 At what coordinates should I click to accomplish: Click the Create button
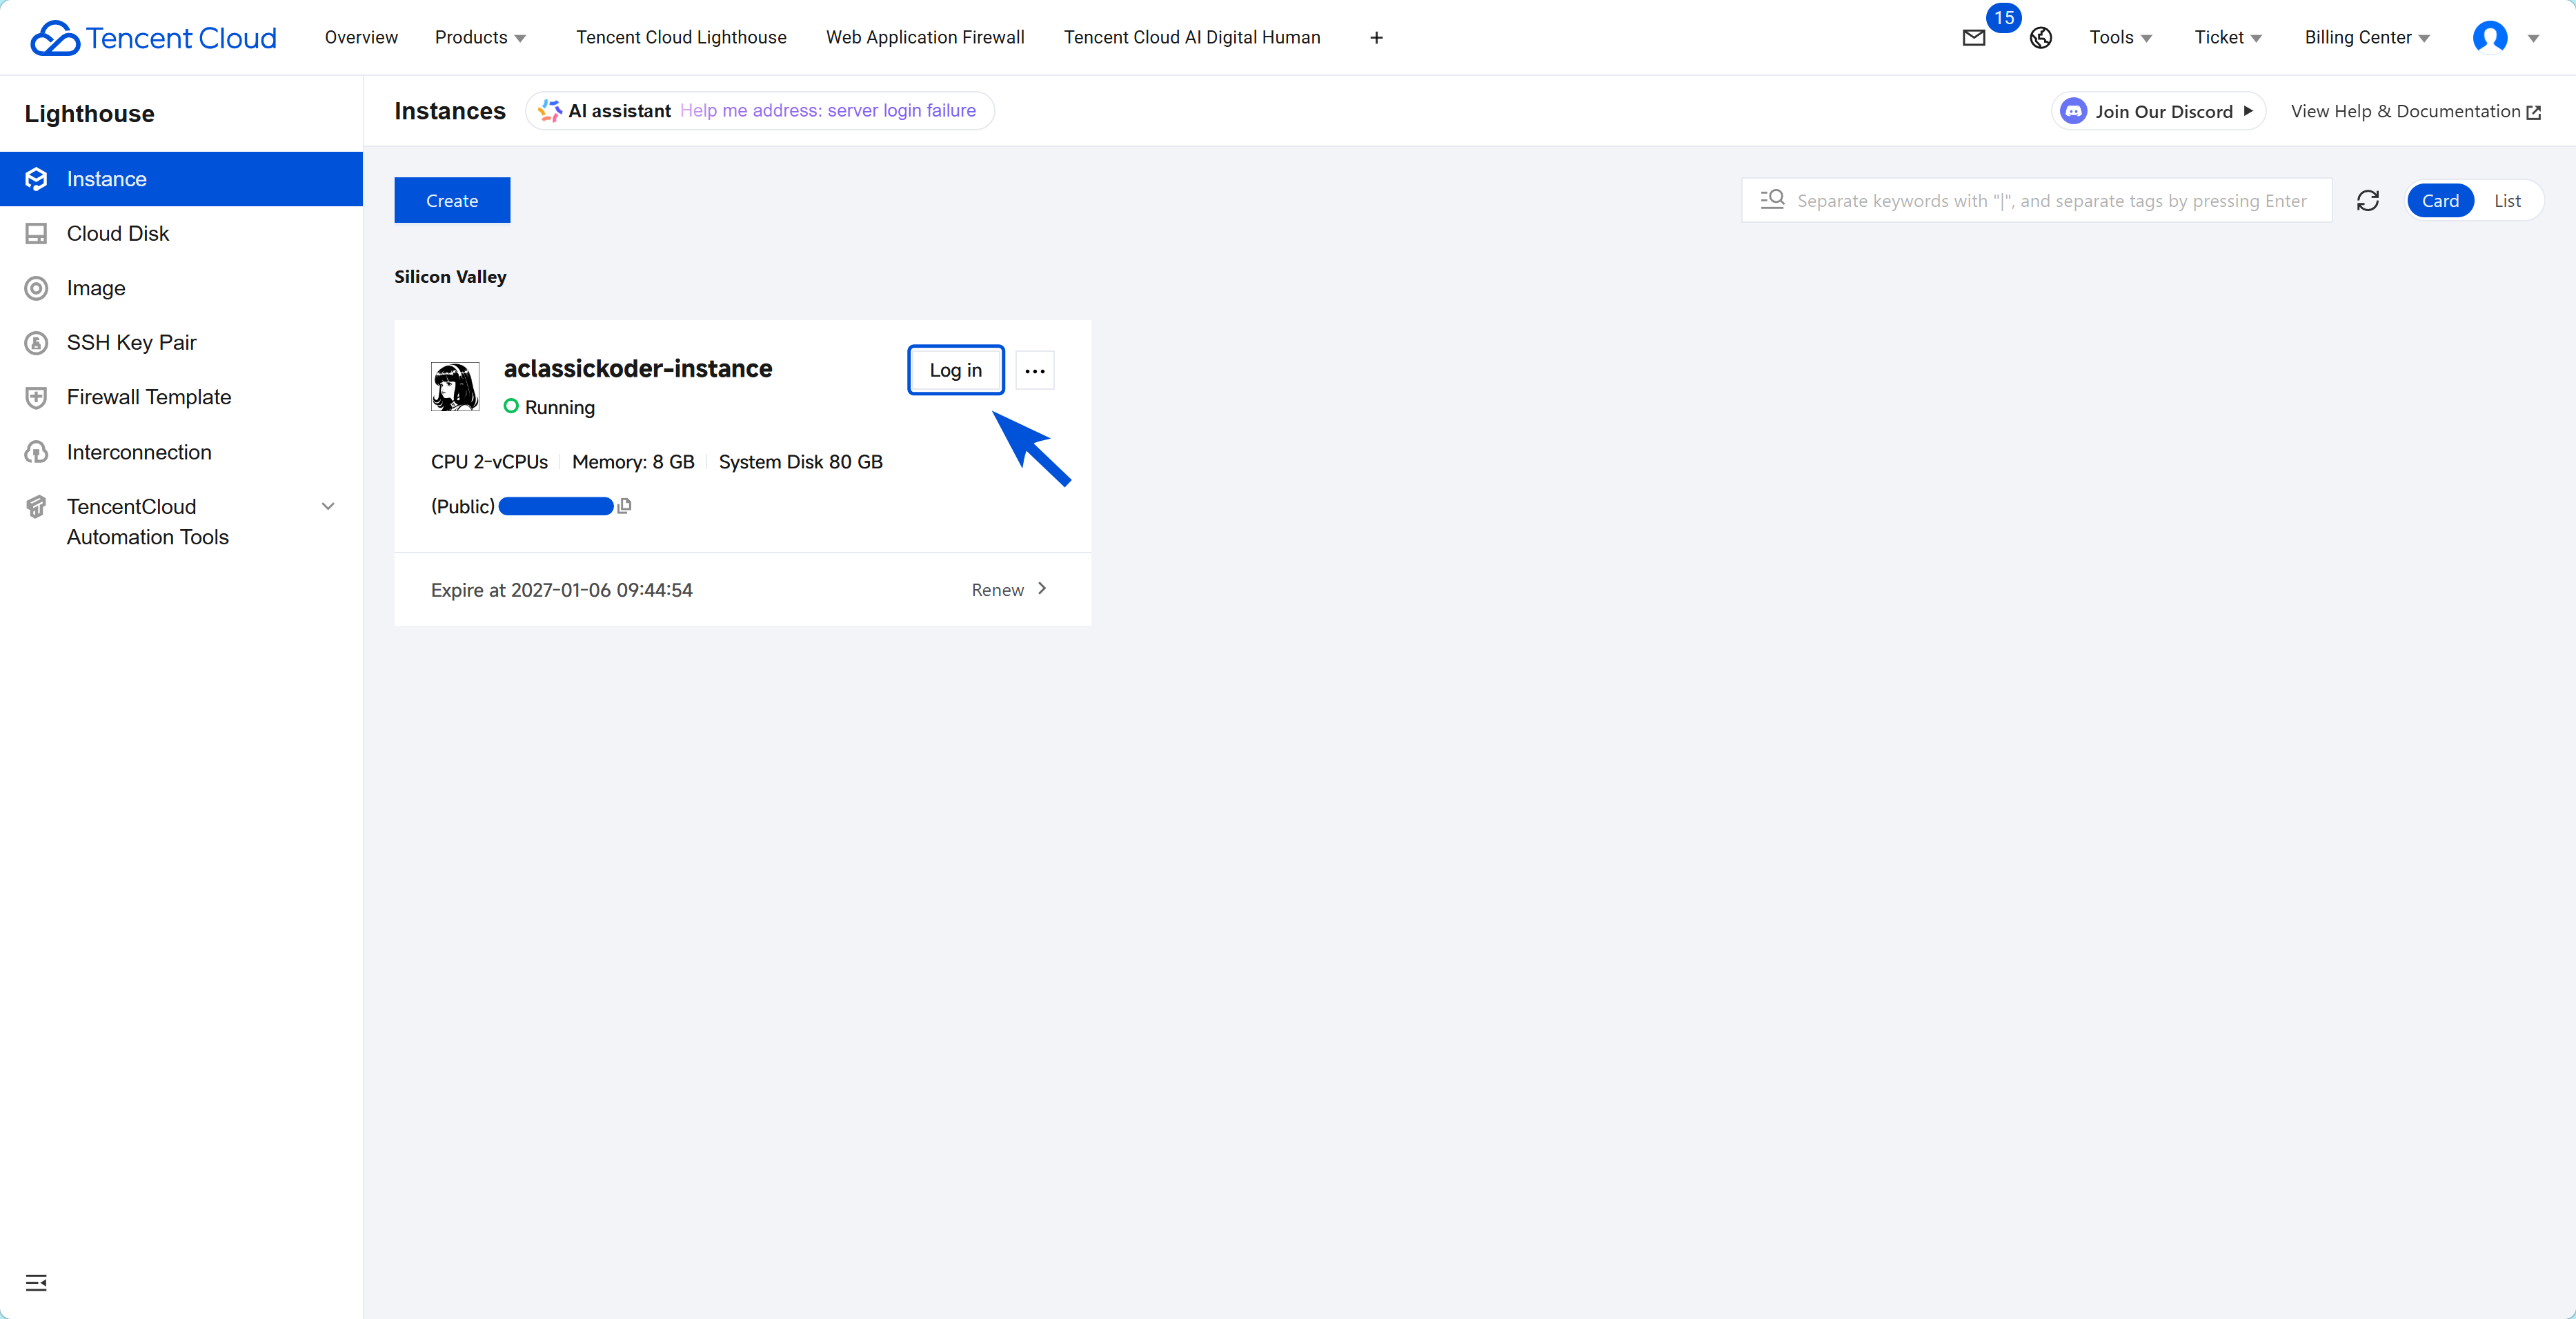[x=452, y=201]
